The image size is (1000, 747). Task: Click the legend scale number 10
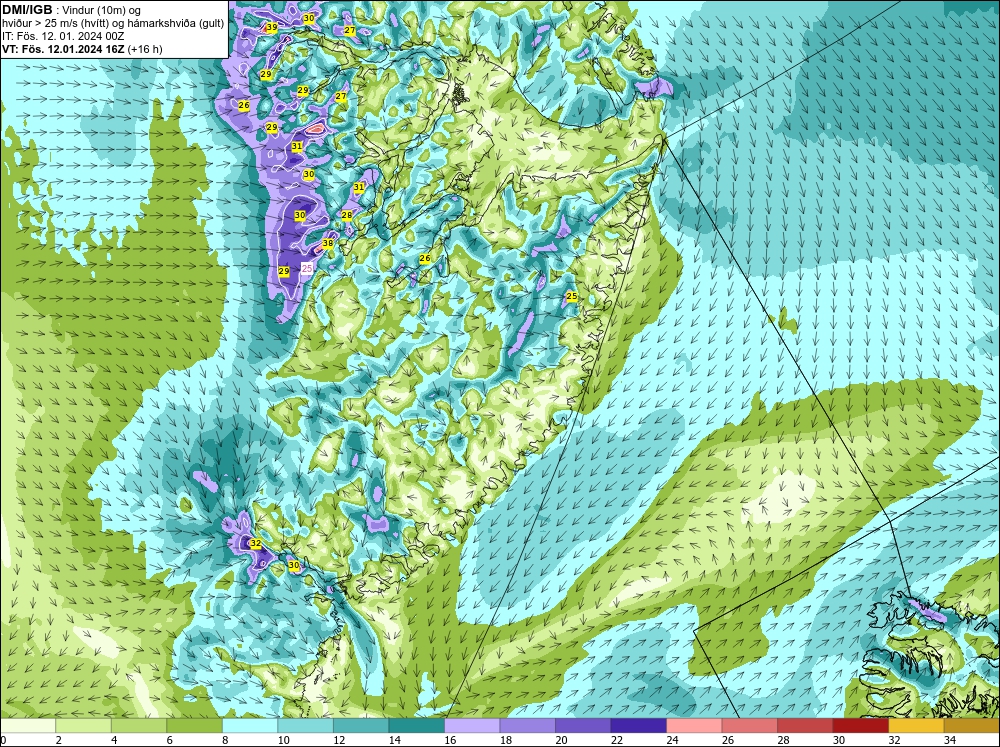(x=283, y=740)
